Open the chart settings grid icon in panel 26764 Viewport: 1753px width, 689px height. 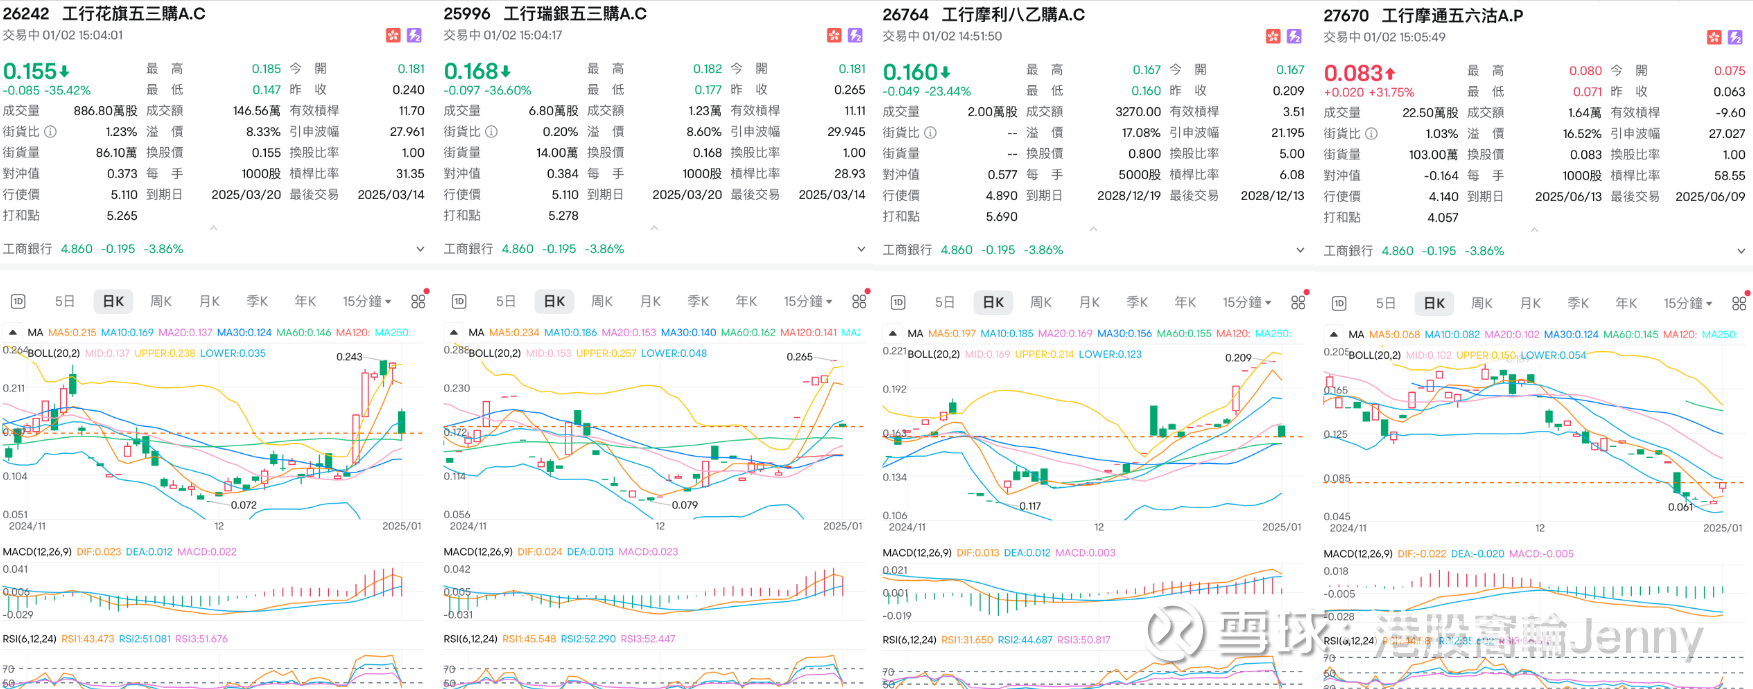coord(1298,302)
